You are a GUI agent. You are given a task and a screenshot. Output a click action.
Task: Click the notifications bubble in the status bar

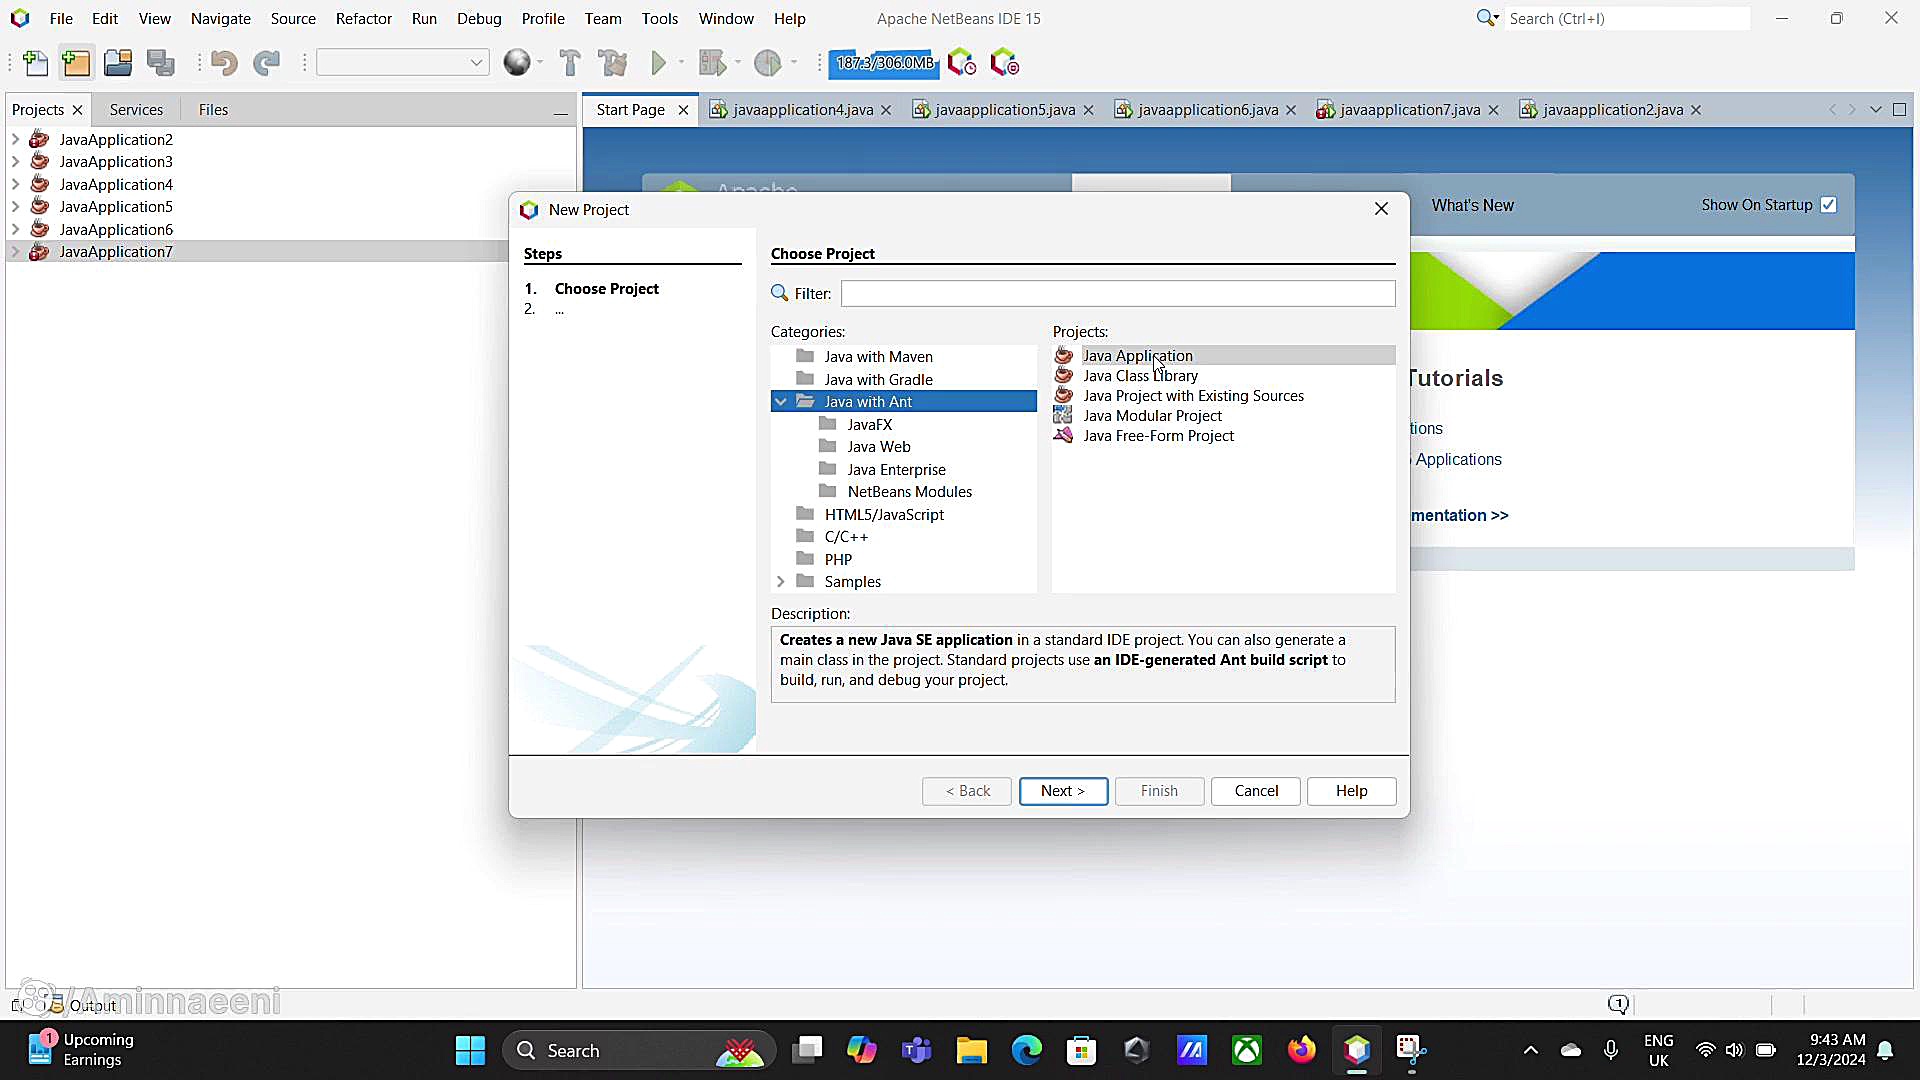[1618, 1004]
